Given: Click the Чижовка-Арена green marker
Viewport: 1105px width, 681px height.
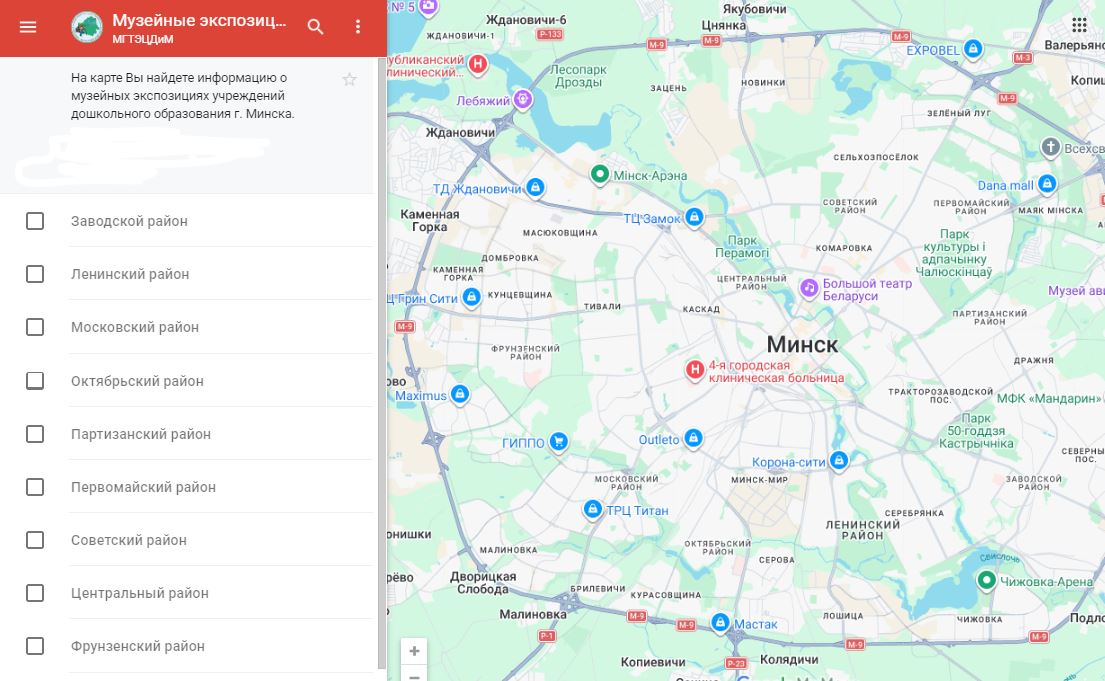Looking at the screenshot, I should pyautogui.click(x=986, y=580).
